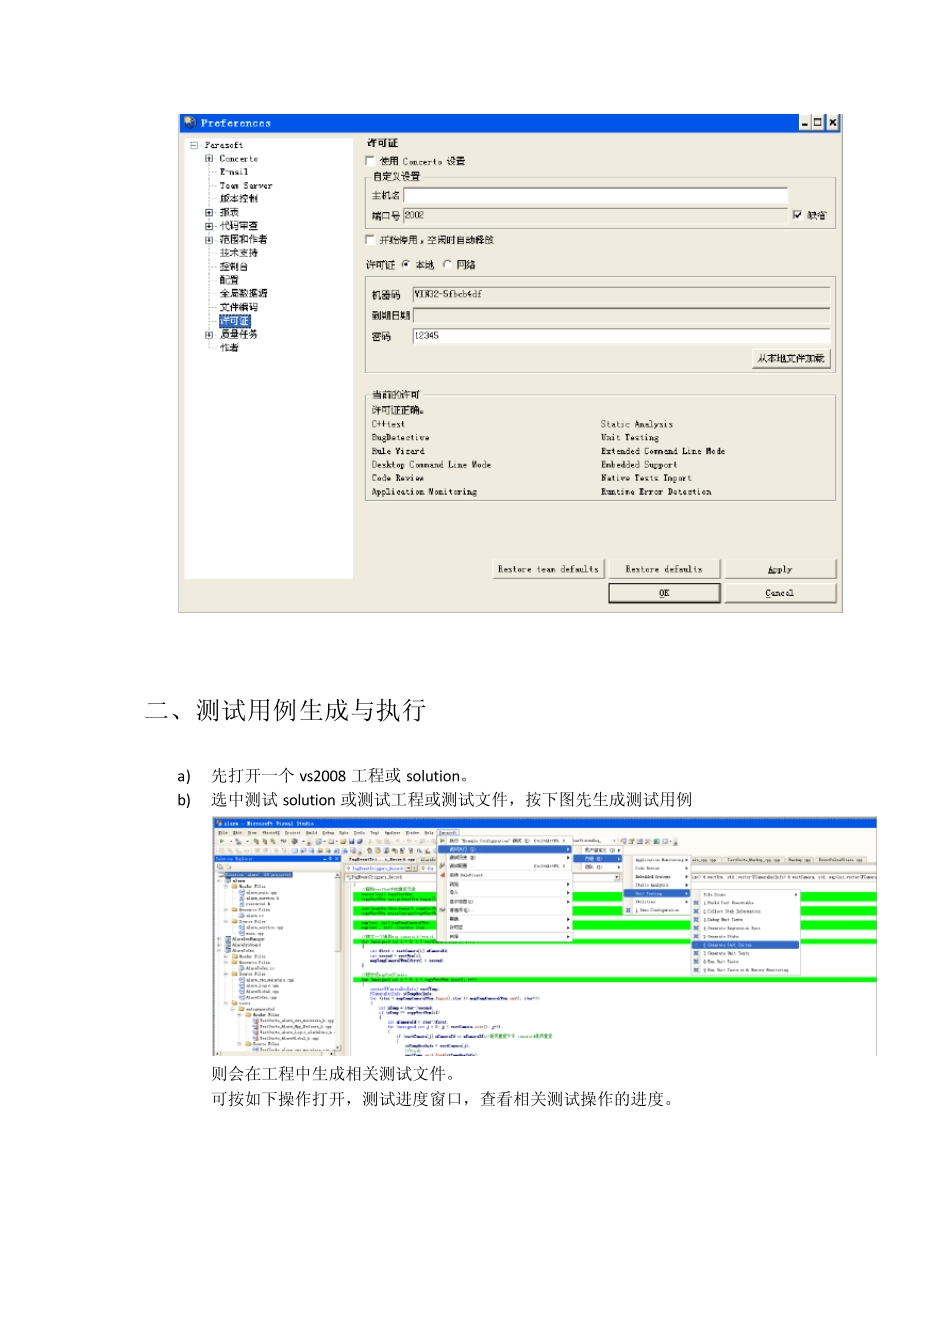Select the 本地 license radio button
This screenshot has width=950, height=1344.
406,265
